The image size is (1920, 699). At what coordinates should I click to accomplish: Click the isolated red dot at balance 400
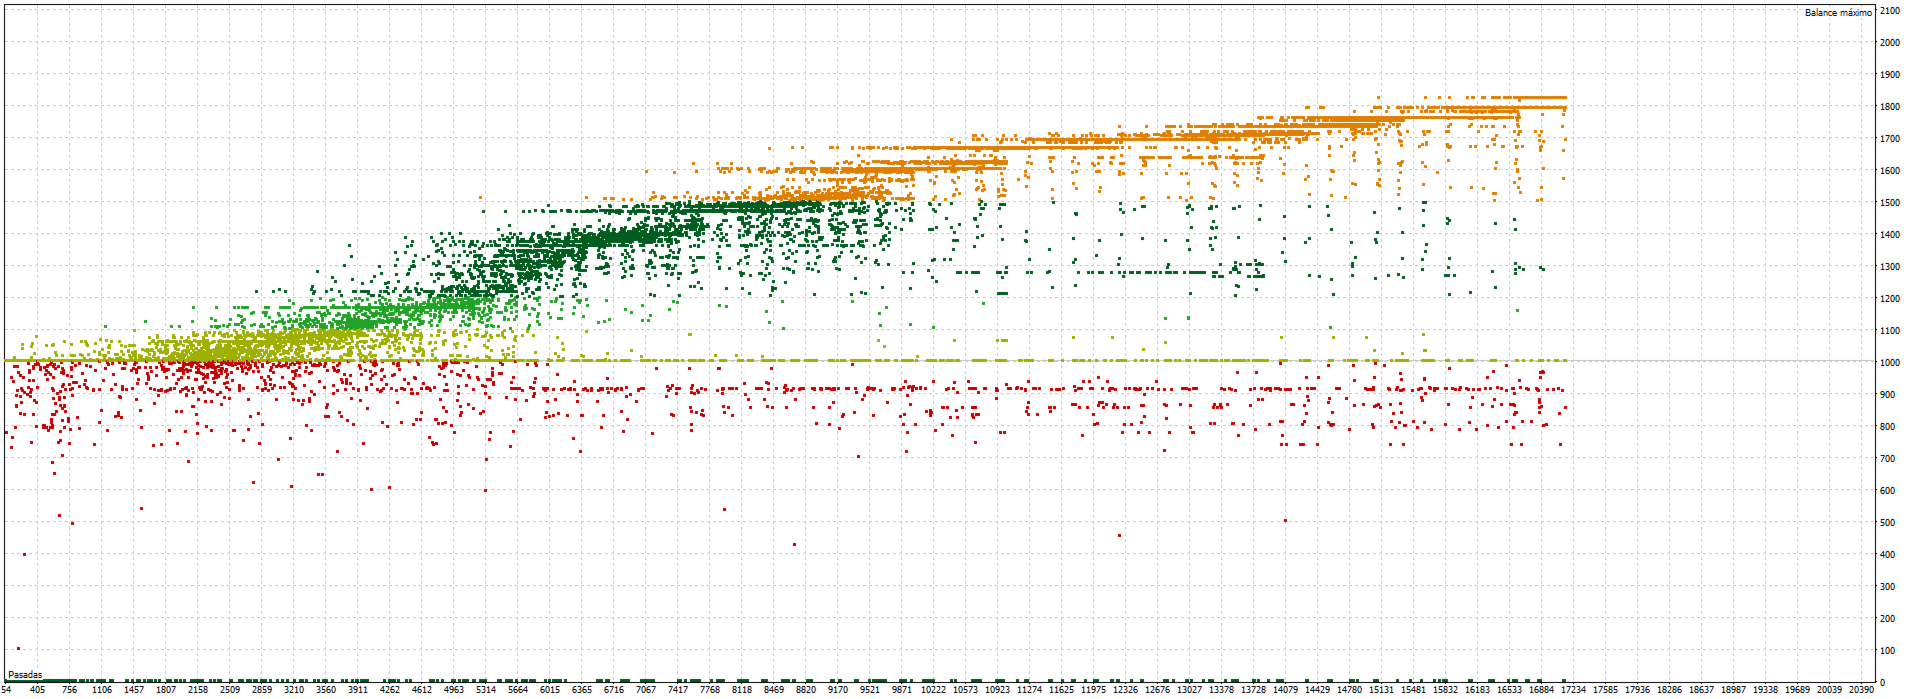[x=24, y=555]
